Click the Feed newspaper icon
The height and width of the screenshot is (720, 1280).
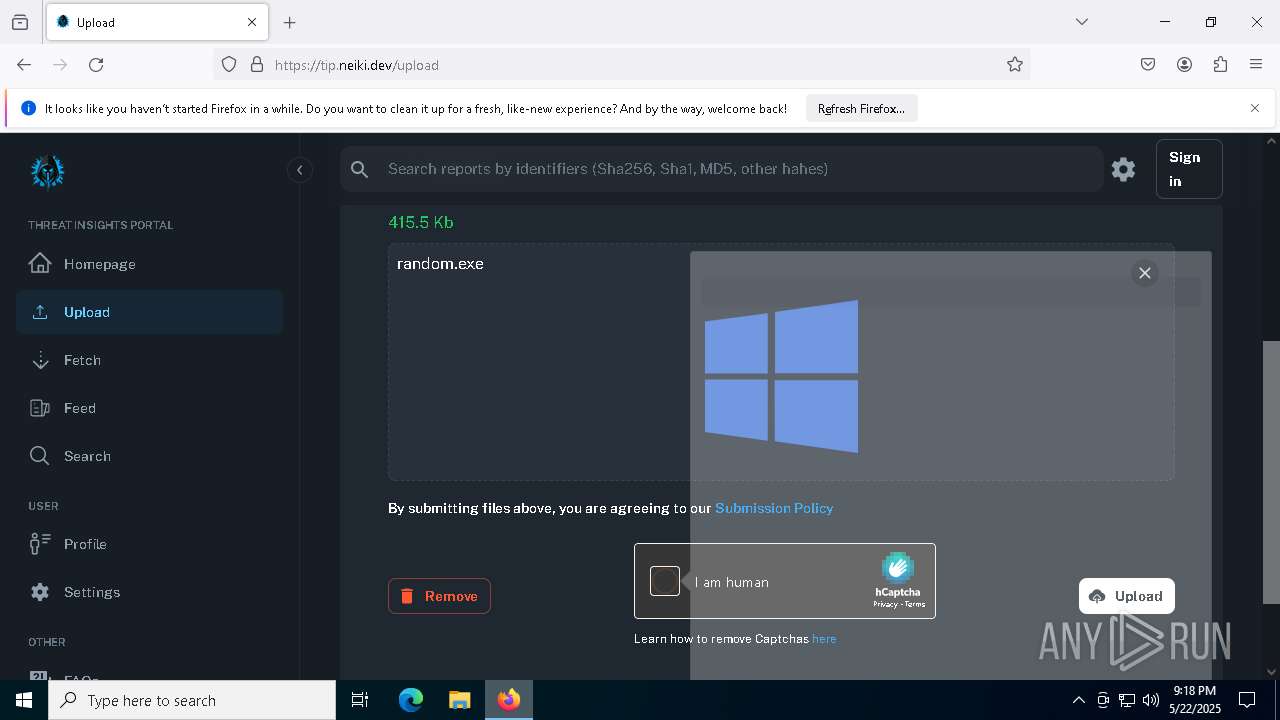pos(40,408)
